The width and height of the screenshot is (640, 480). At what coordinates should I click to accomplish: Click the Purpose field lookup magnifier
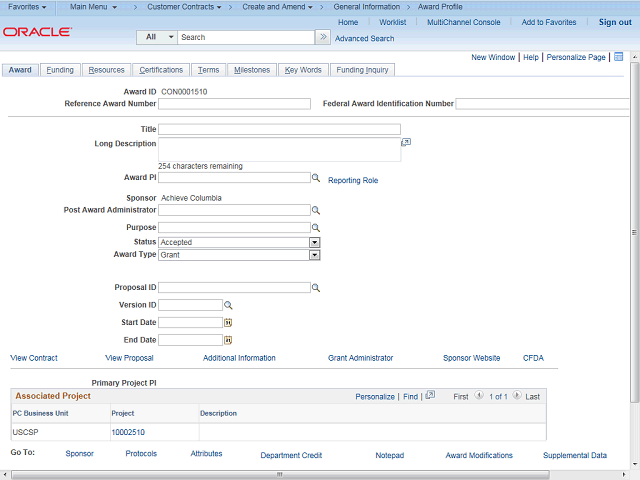point(315,228)
